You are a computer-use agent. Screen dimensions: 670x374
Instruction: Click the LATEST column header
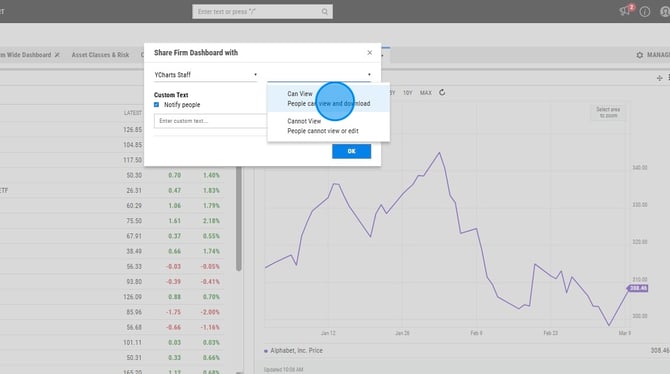coord(133,113)
